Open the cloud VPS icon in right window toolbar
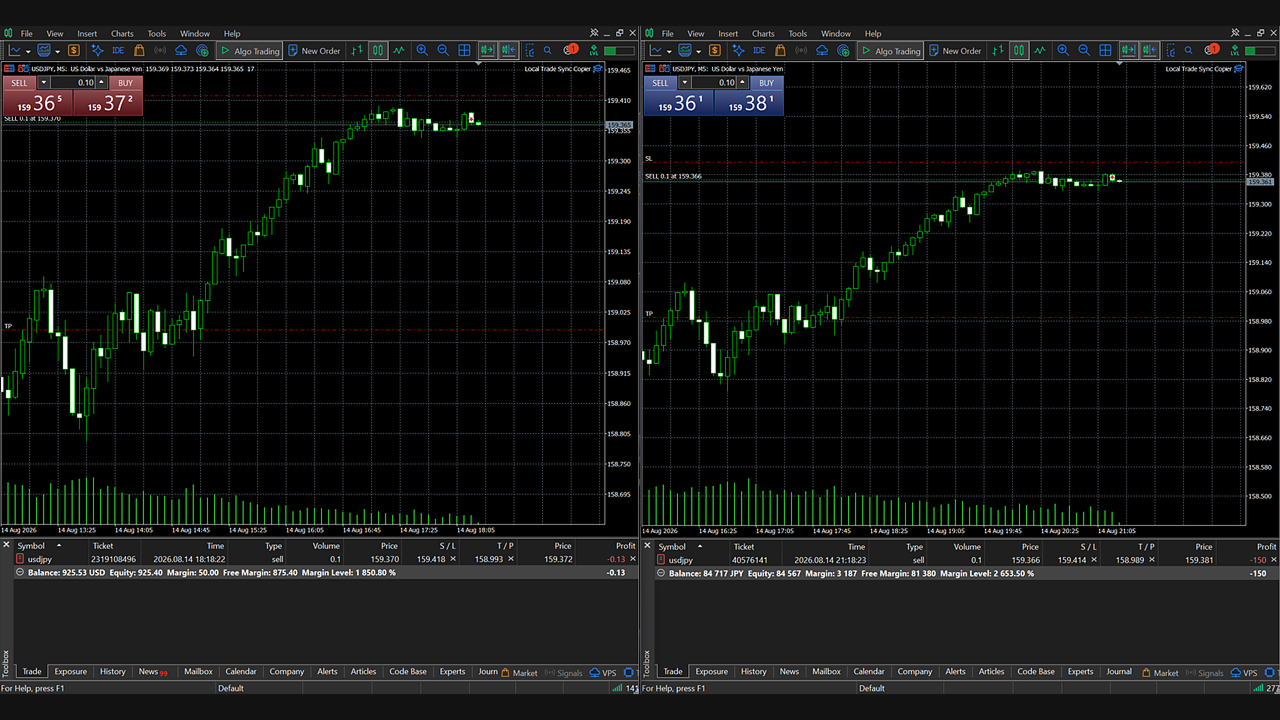This screenshot has width=1280, height=720. point(822,50)
